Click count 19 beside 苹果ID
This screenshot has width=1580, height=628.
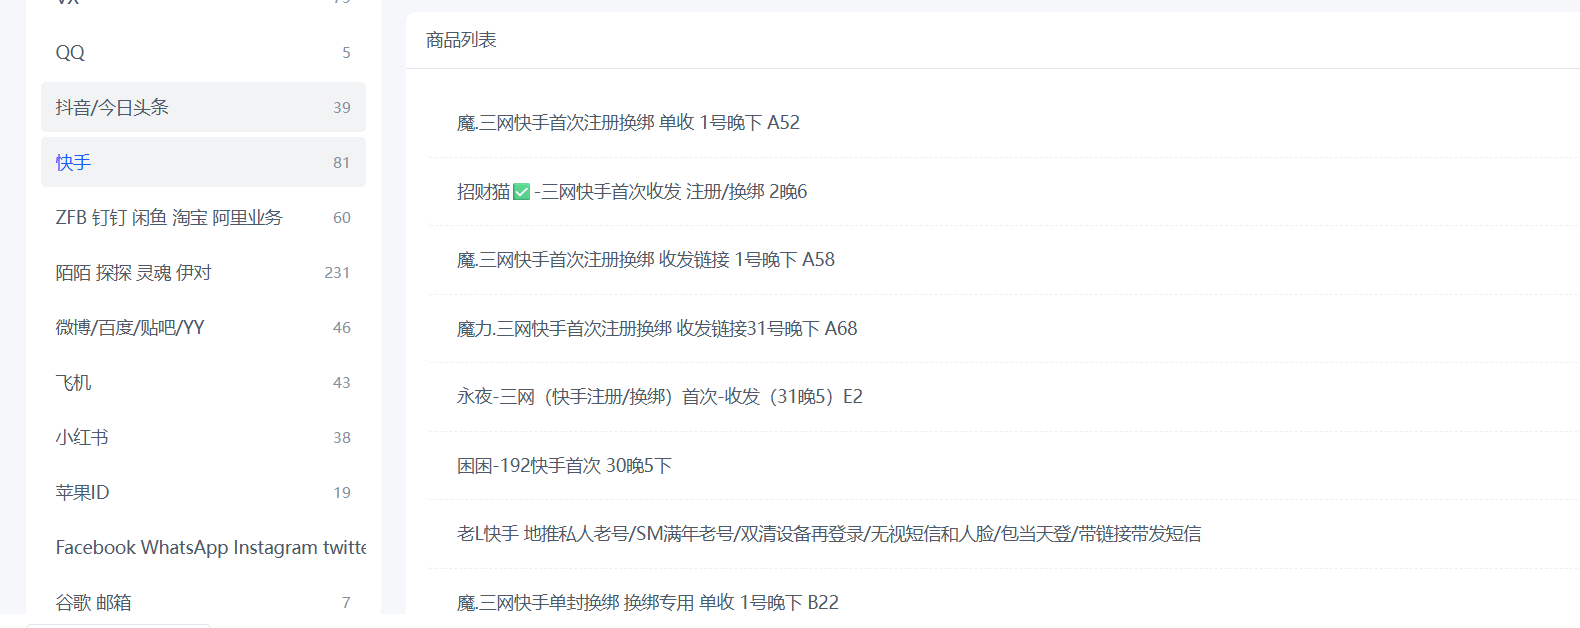click(x=342, y=493)
